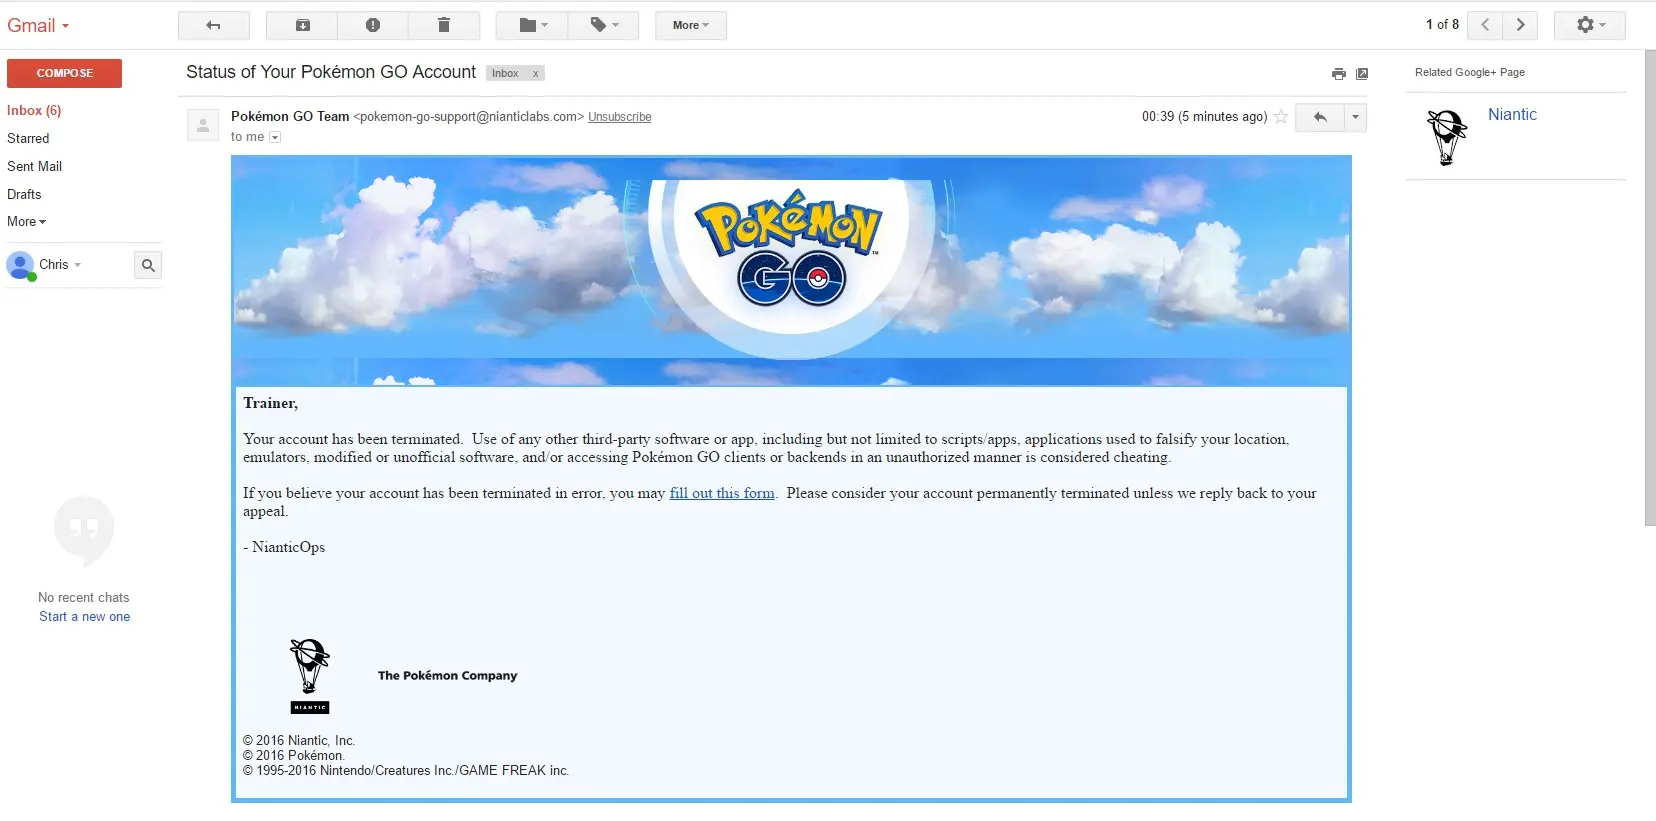Viewport: 1656px width, 821px height.
Task: Star the Pokémon GO Team message
Action: (1281, 117)
